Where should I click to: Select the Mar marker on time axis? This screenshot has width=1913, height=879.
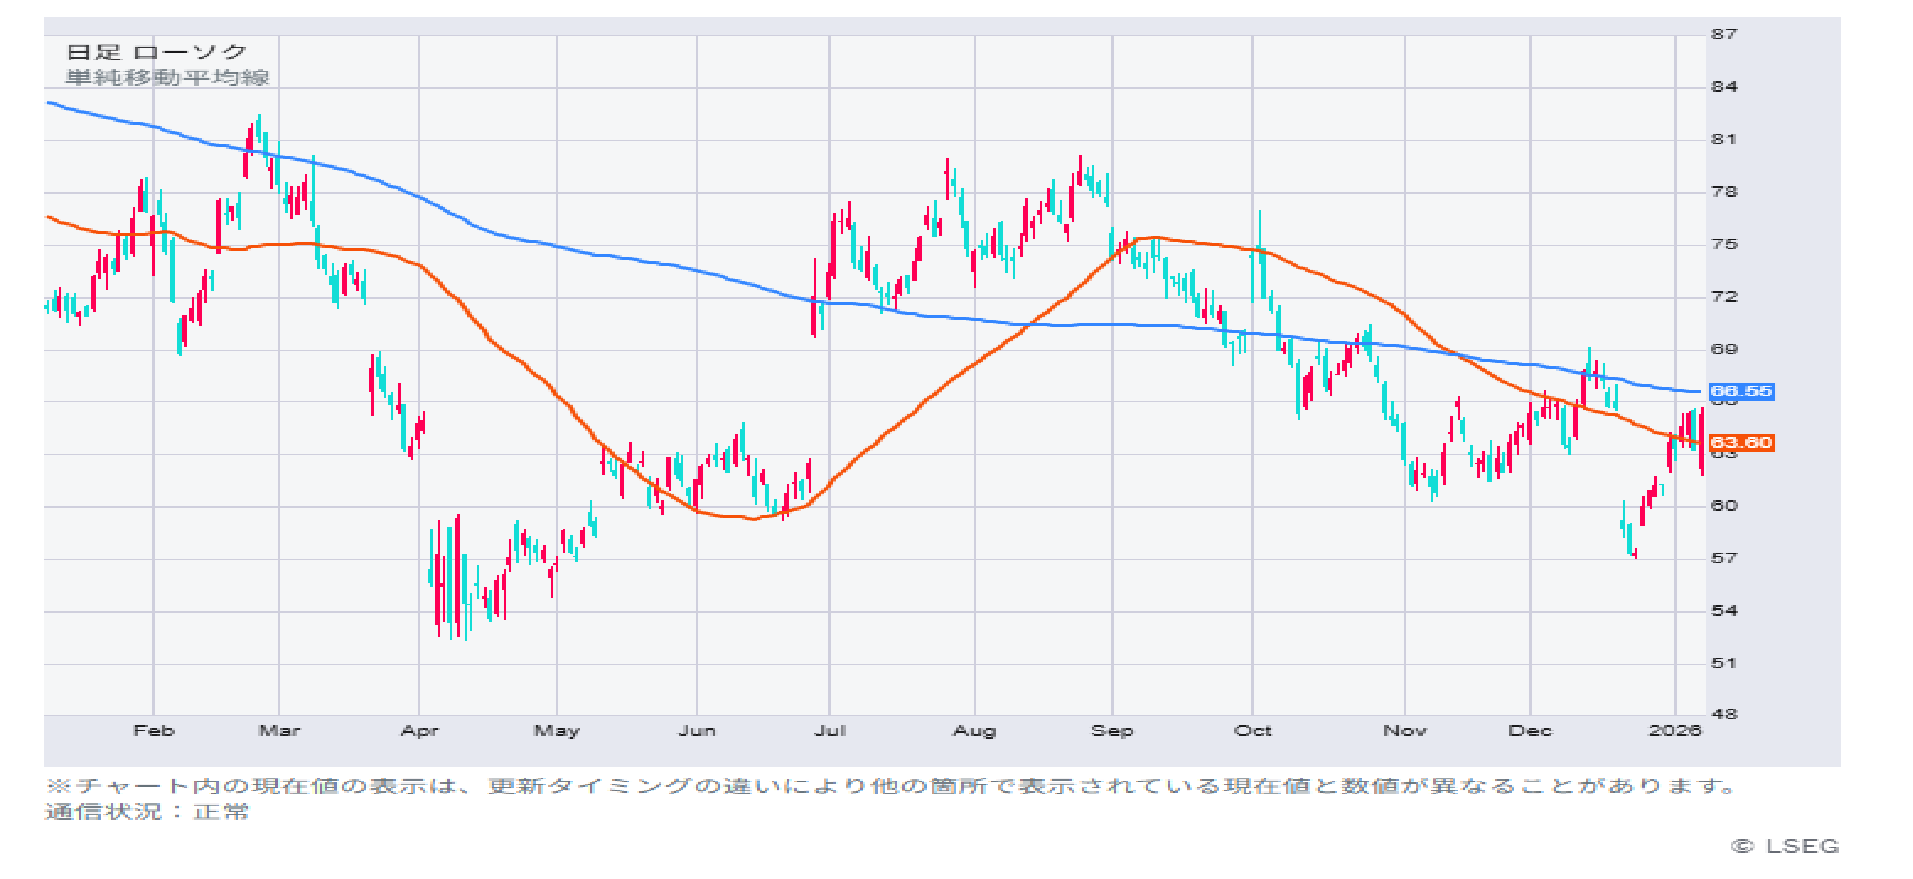(279, 731)
